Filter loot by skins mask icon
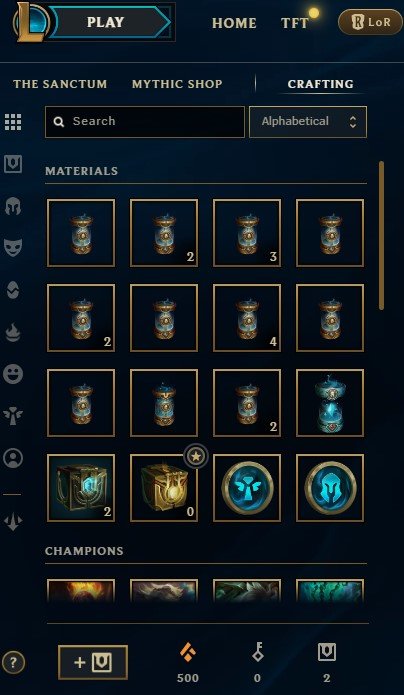 point(13,247)
